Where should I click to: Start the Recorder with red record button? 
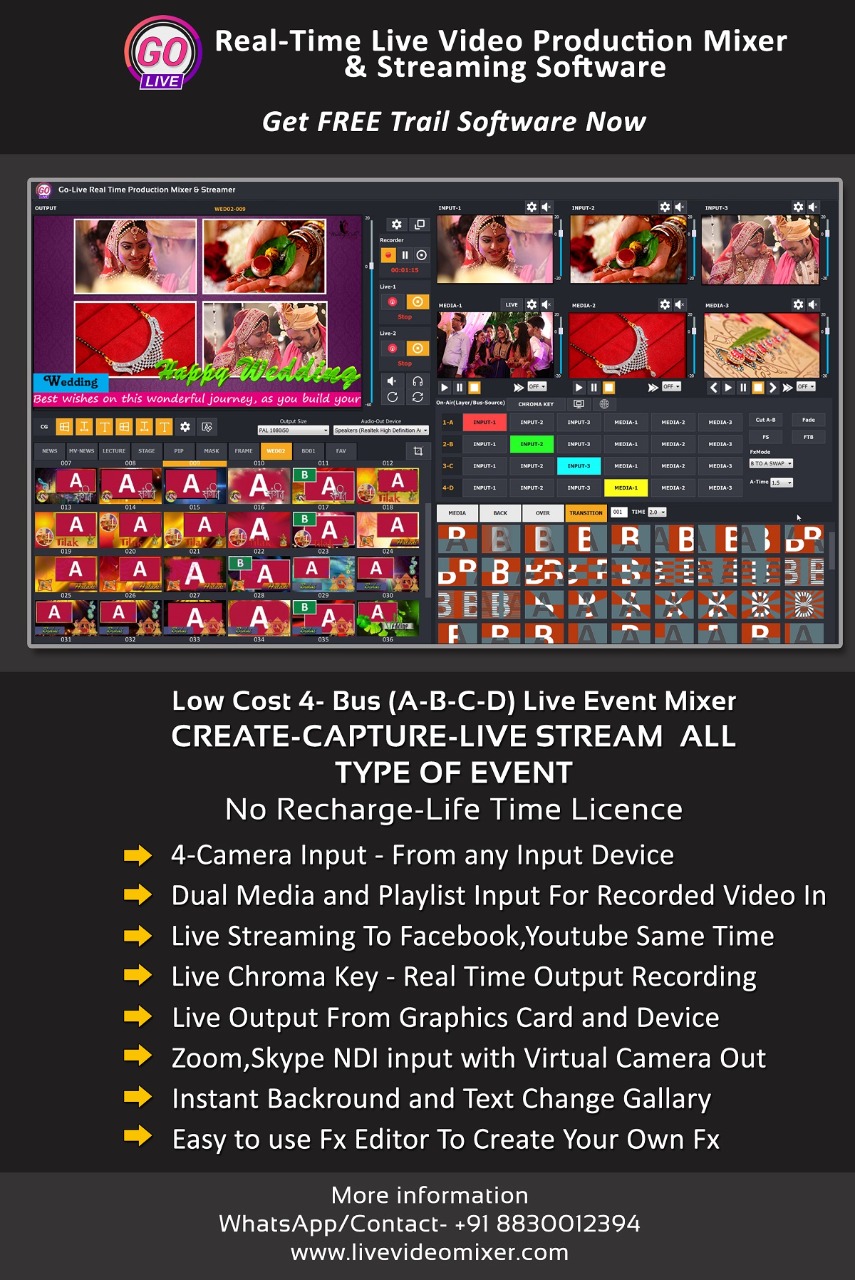coord(387,255)
